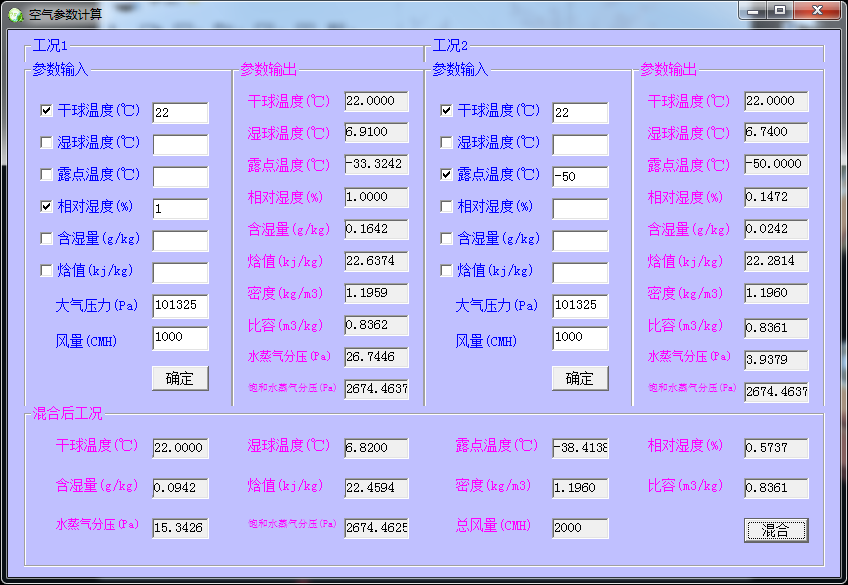
Task: Check 焓值 checkbox in 工况2
Action: (x=446, y=270)
